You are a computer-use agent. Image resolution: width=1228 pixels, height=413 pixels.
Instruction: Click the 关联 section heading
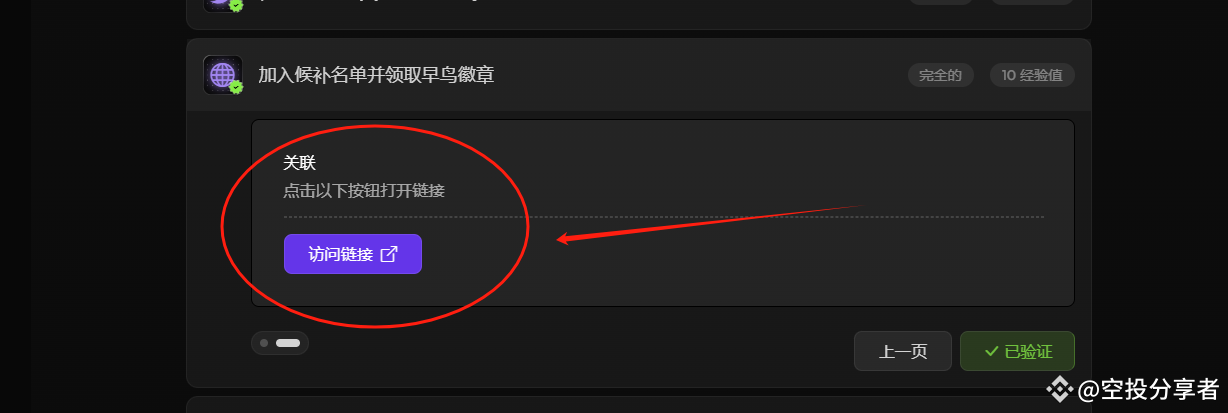299,163
